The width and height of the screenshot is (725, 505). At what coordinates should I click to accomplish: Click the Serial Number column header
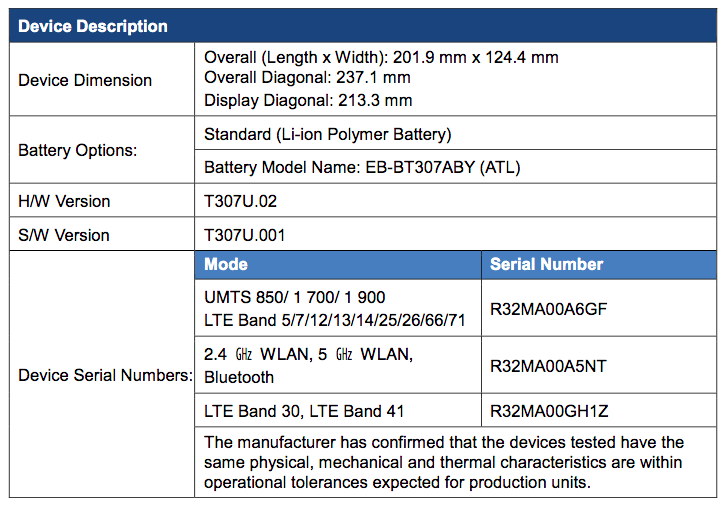click(546, 265)
